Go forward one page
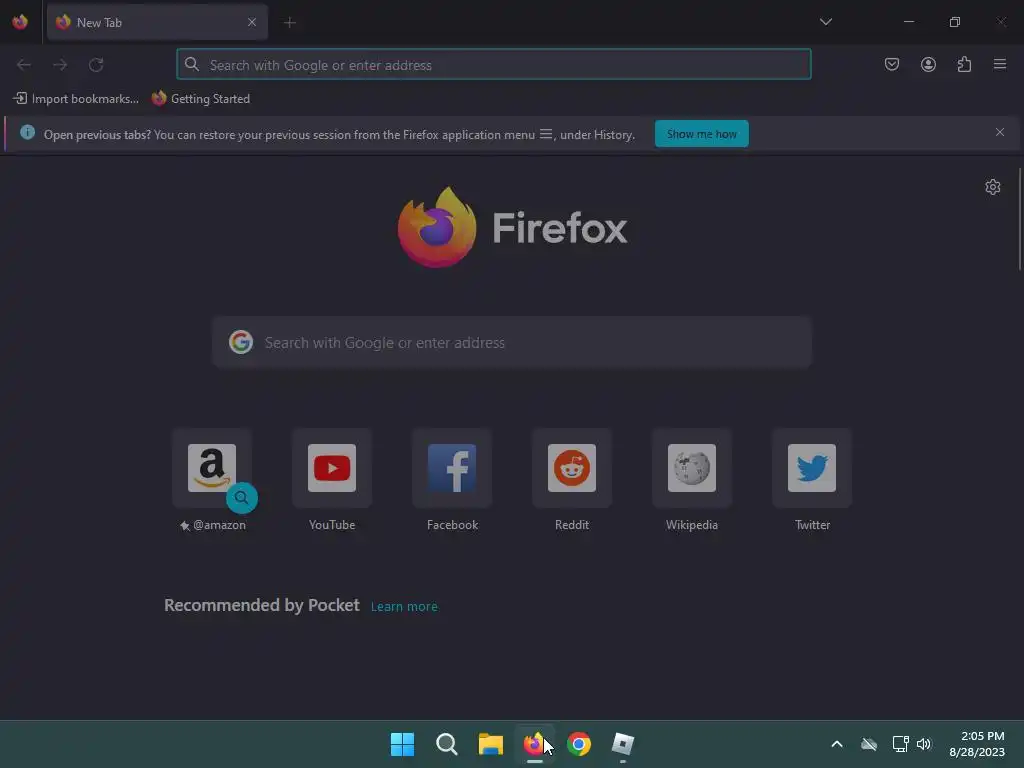The image size is (1024, 768). click(60, 65)
